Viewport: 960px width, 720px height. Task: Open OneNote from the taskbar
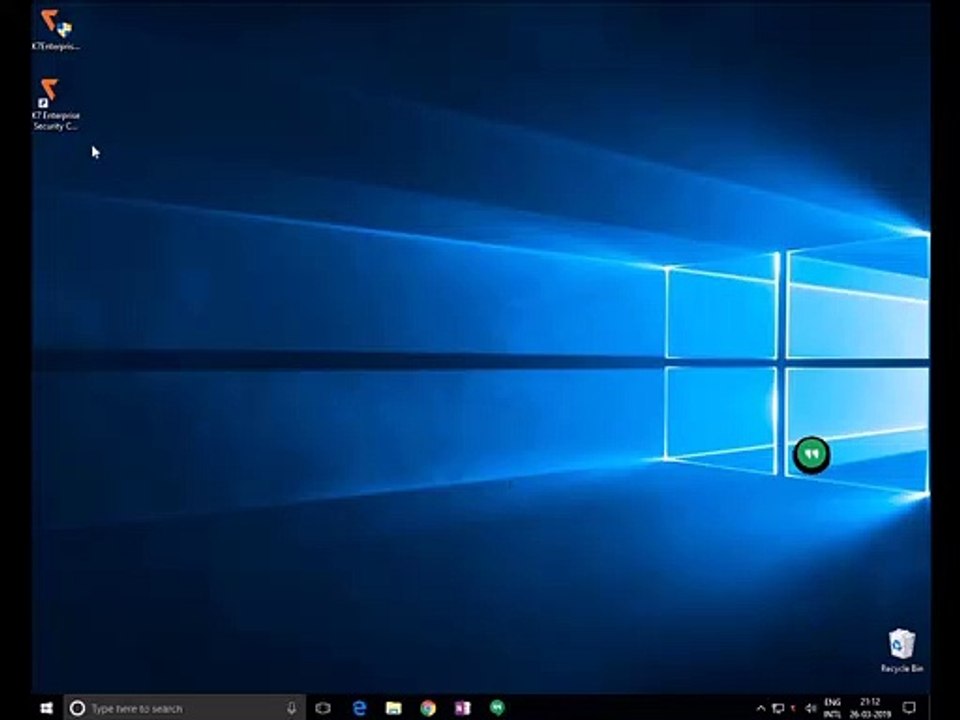[462, 708]
